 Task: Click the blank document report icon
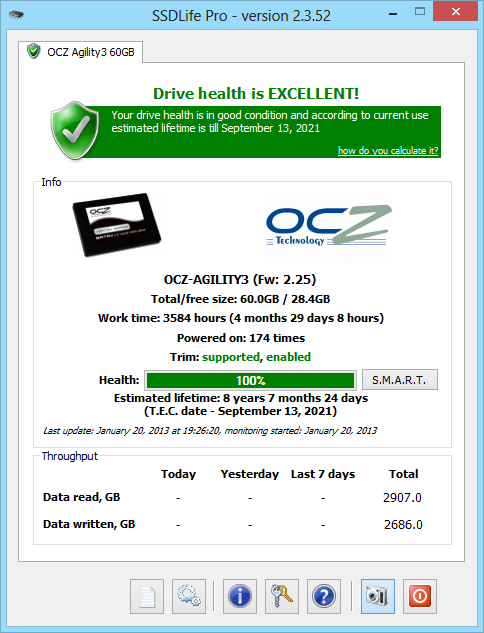[x=147, y=596]
